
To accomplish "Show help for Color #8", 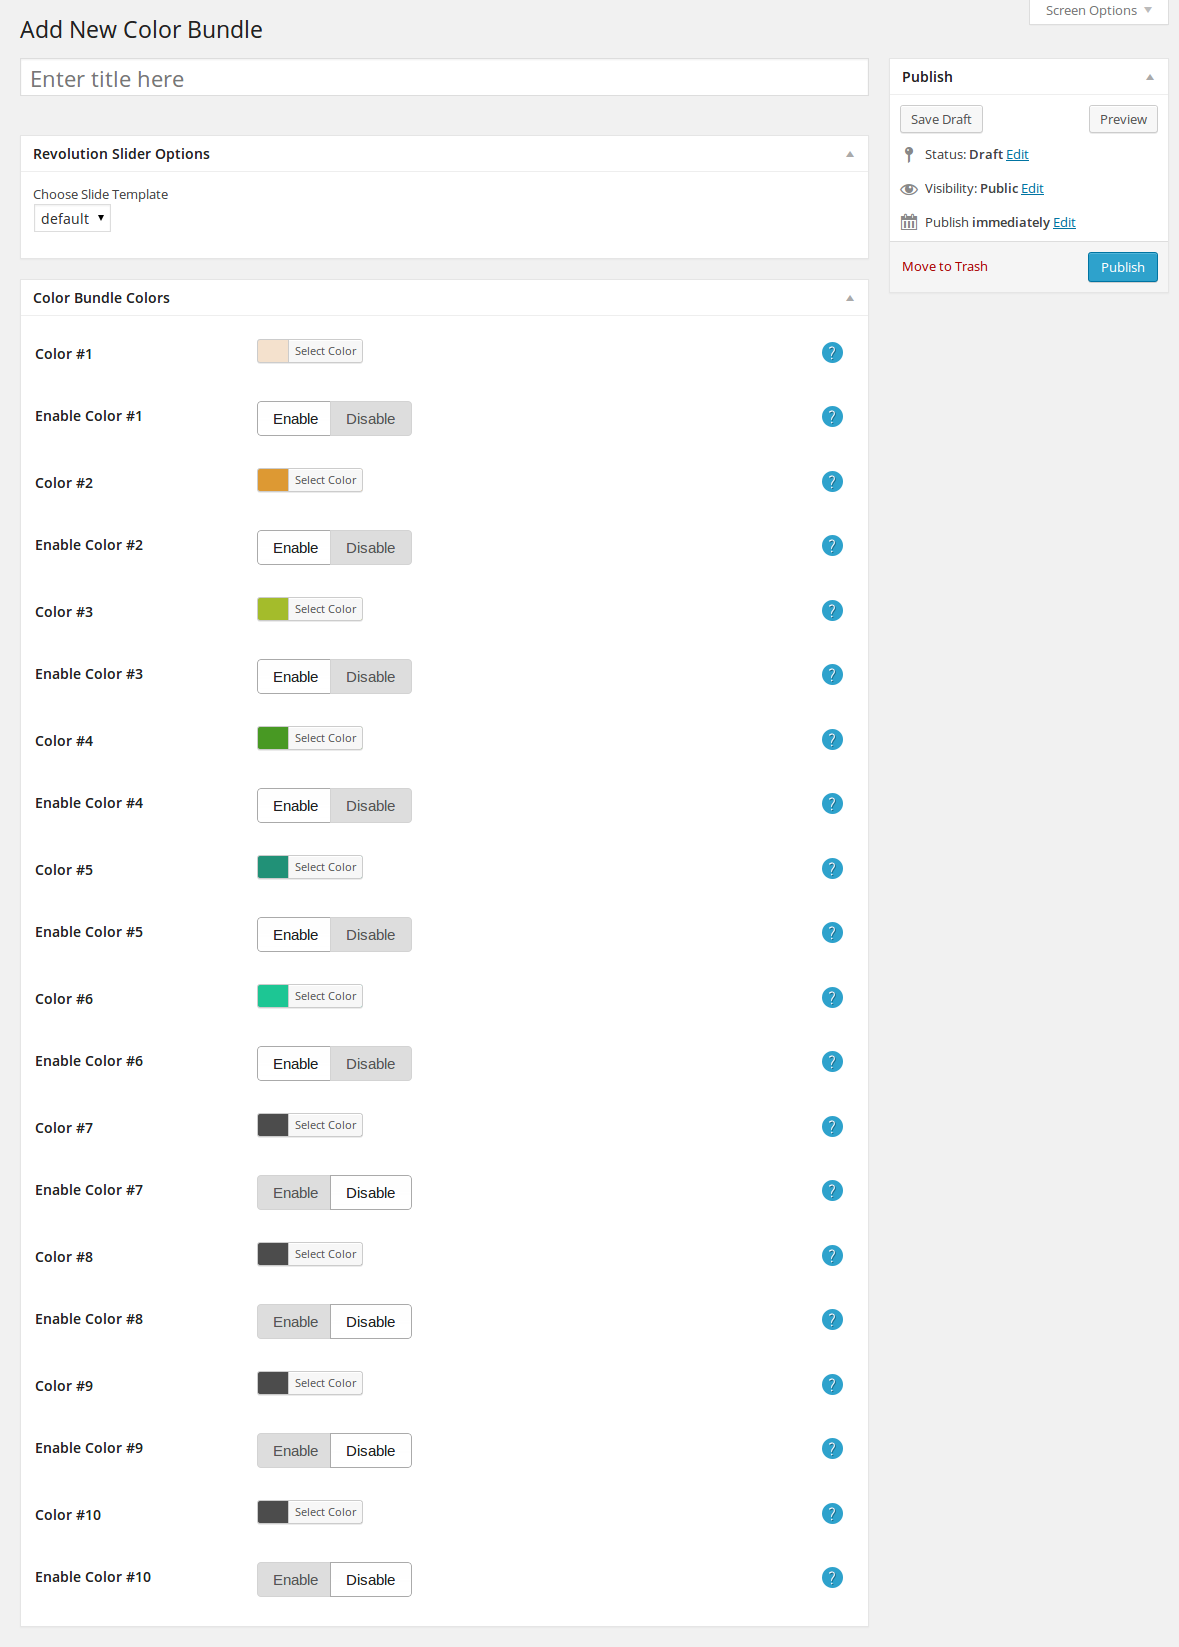I will pyautogui.click(x=832, y=1255).
